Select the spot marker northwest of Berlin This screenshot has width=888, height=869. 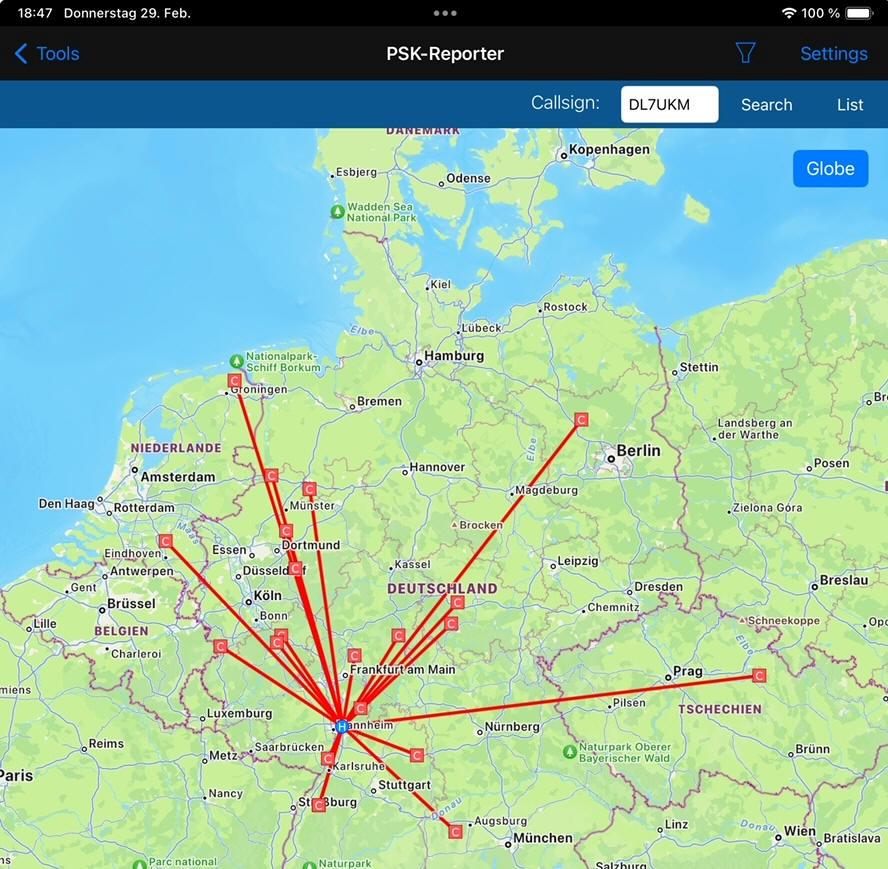click(581, 420)
